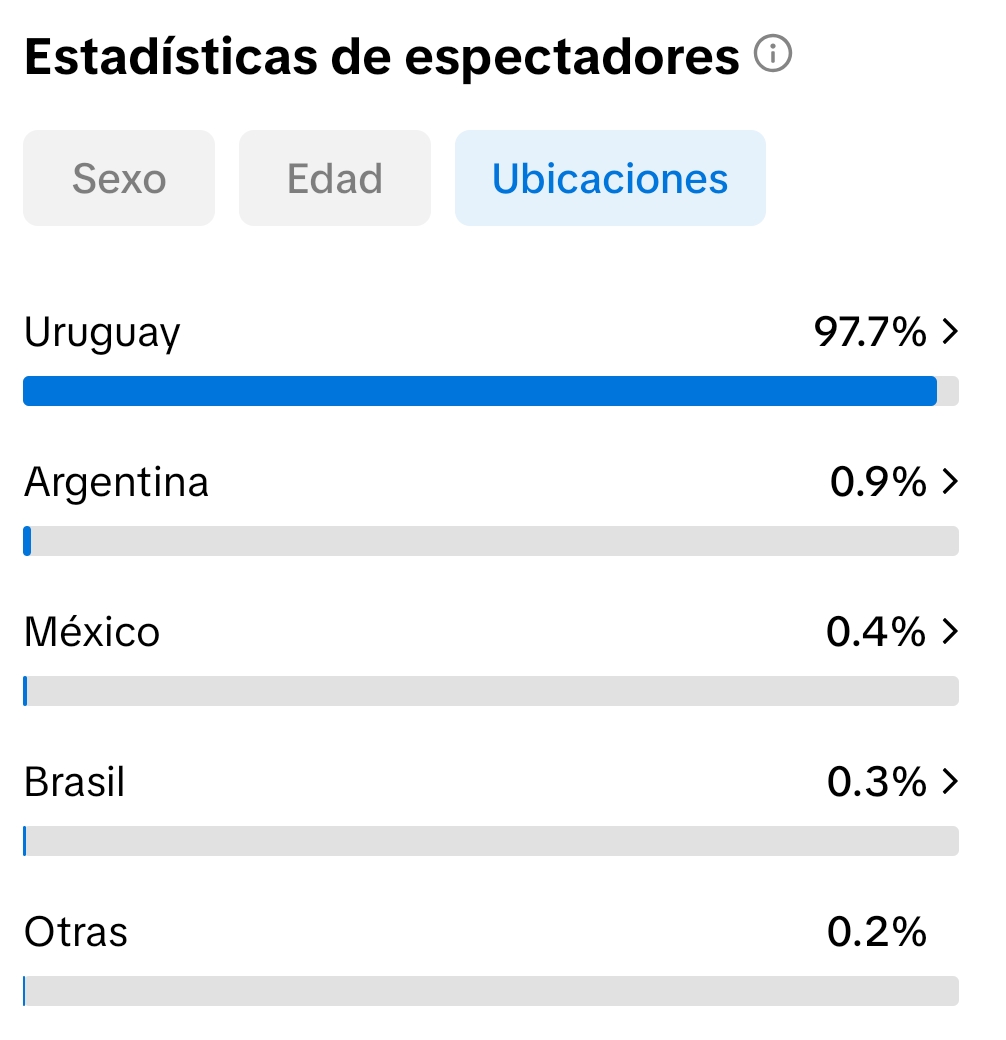Click the Brasil progress bar

490,841
